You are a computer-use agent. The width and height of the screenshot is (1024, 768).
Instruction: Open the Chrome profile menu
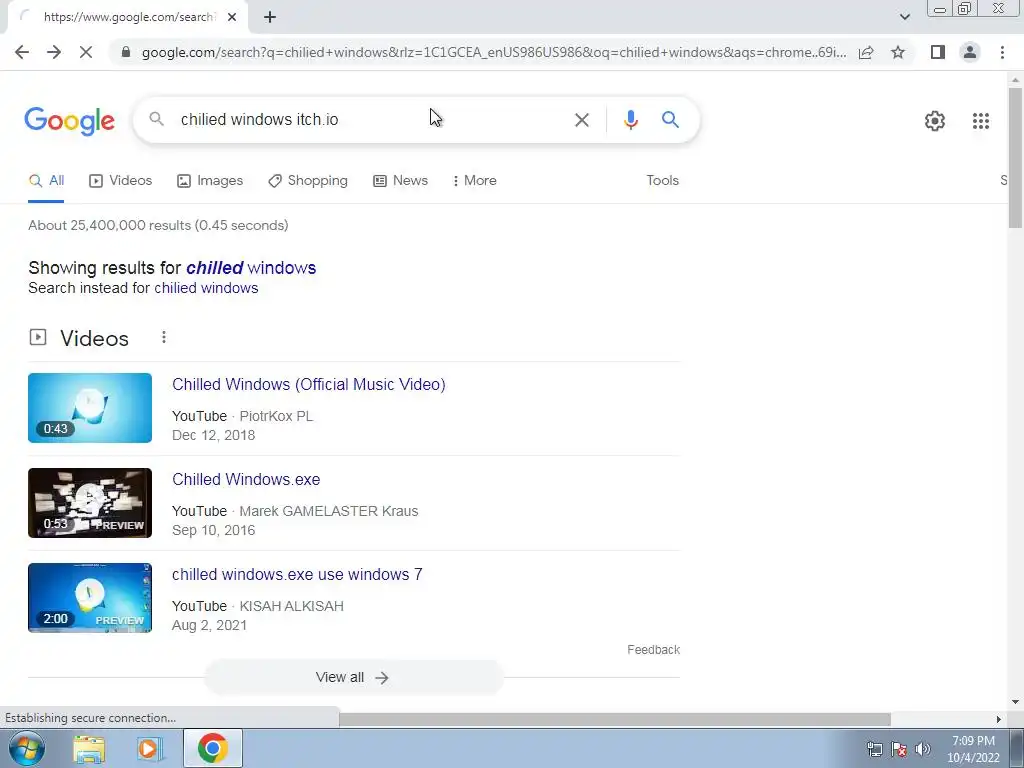[970, 52]
